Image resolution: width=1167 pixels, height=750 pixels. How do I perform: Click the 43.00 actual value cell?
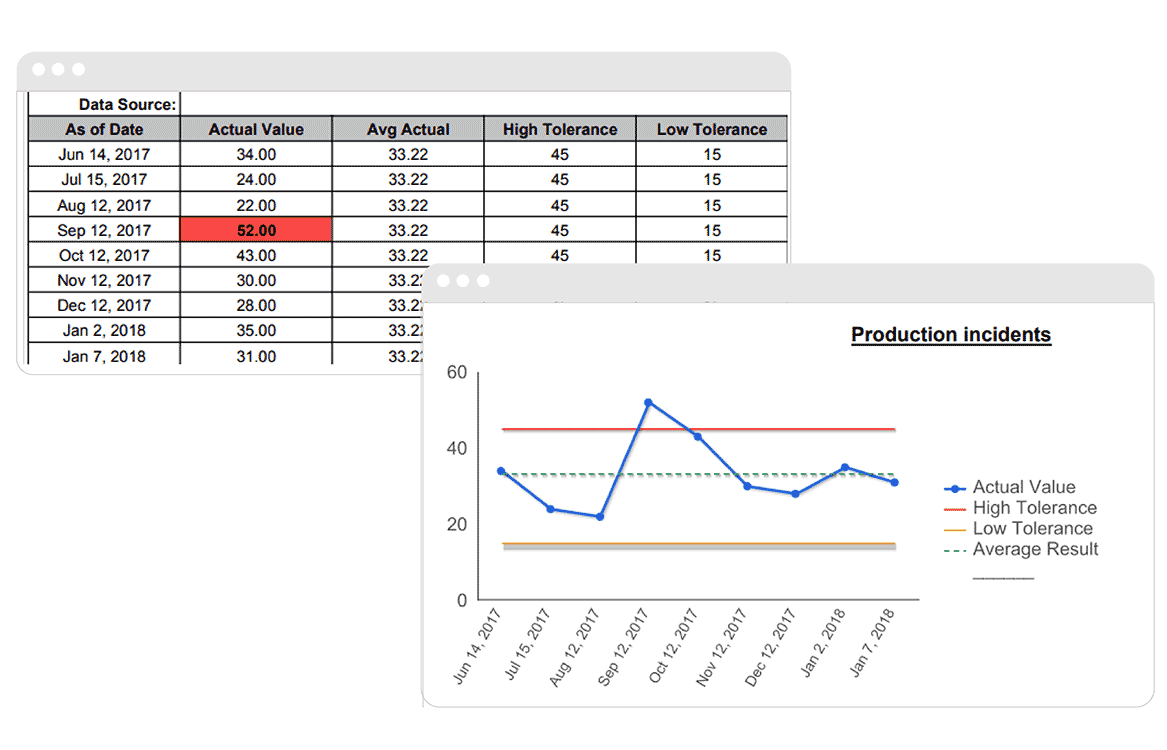click(x=256, y=255)
